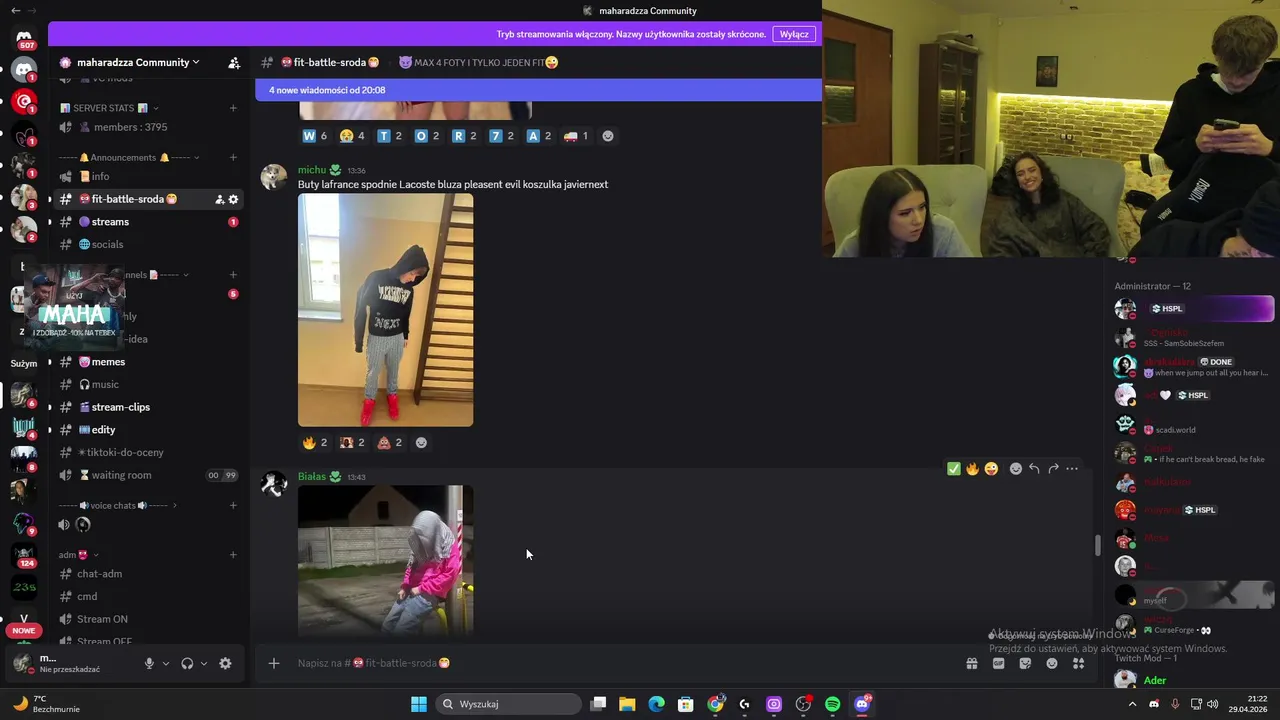This screenshot has height=720, width=1280.
Task: Open streams channel
Action: (x=148, y=222)
